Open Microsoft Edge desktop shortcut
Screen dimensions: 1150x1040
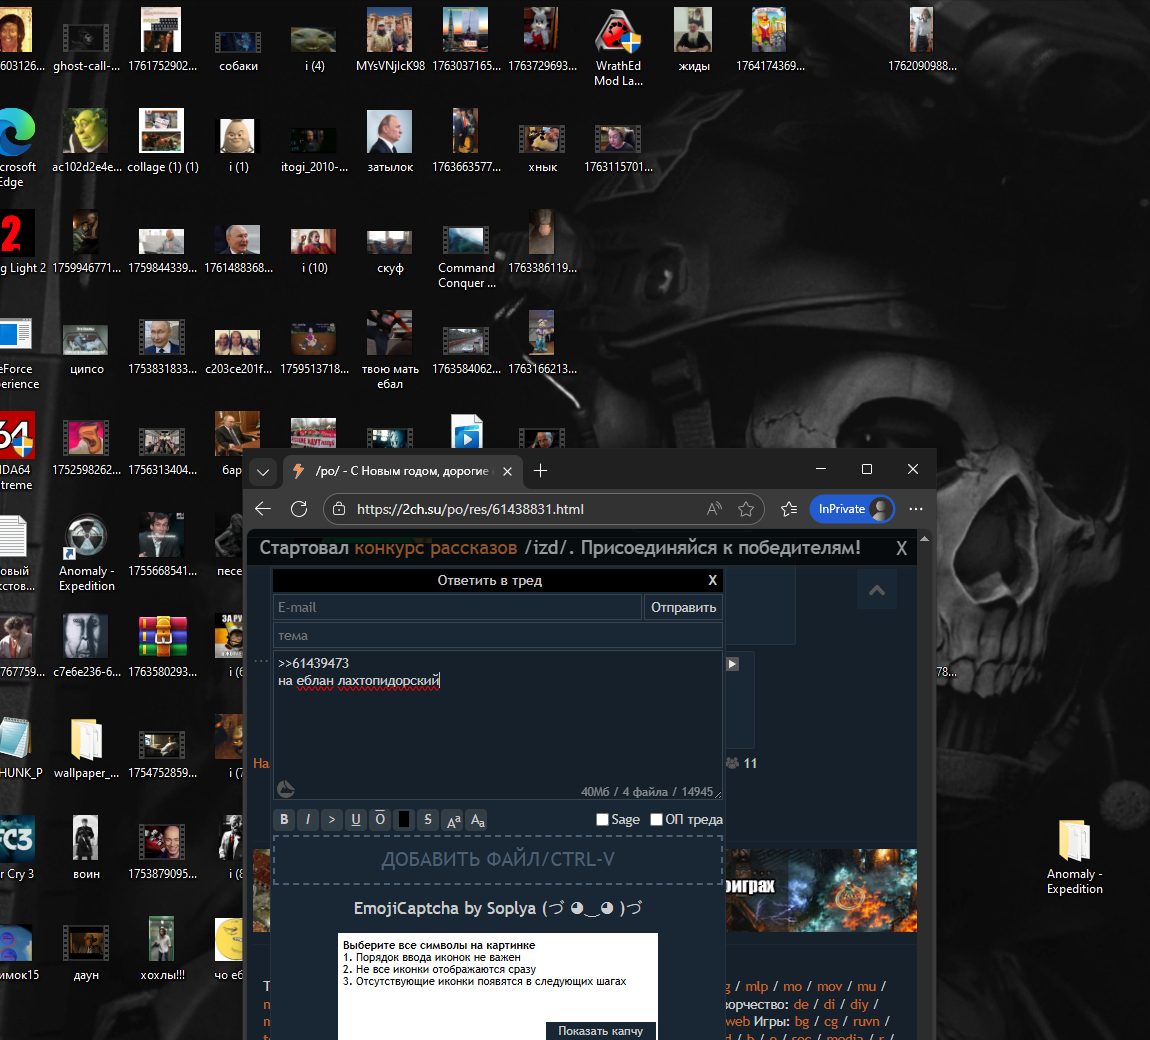pos(16,147)
